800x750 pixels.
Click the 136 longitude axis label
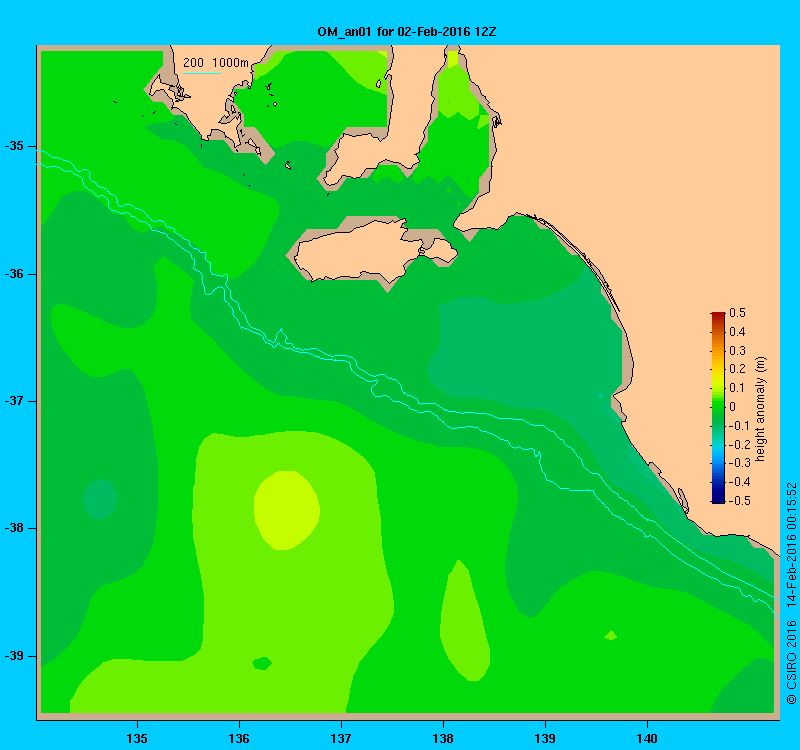click(239, 738)
